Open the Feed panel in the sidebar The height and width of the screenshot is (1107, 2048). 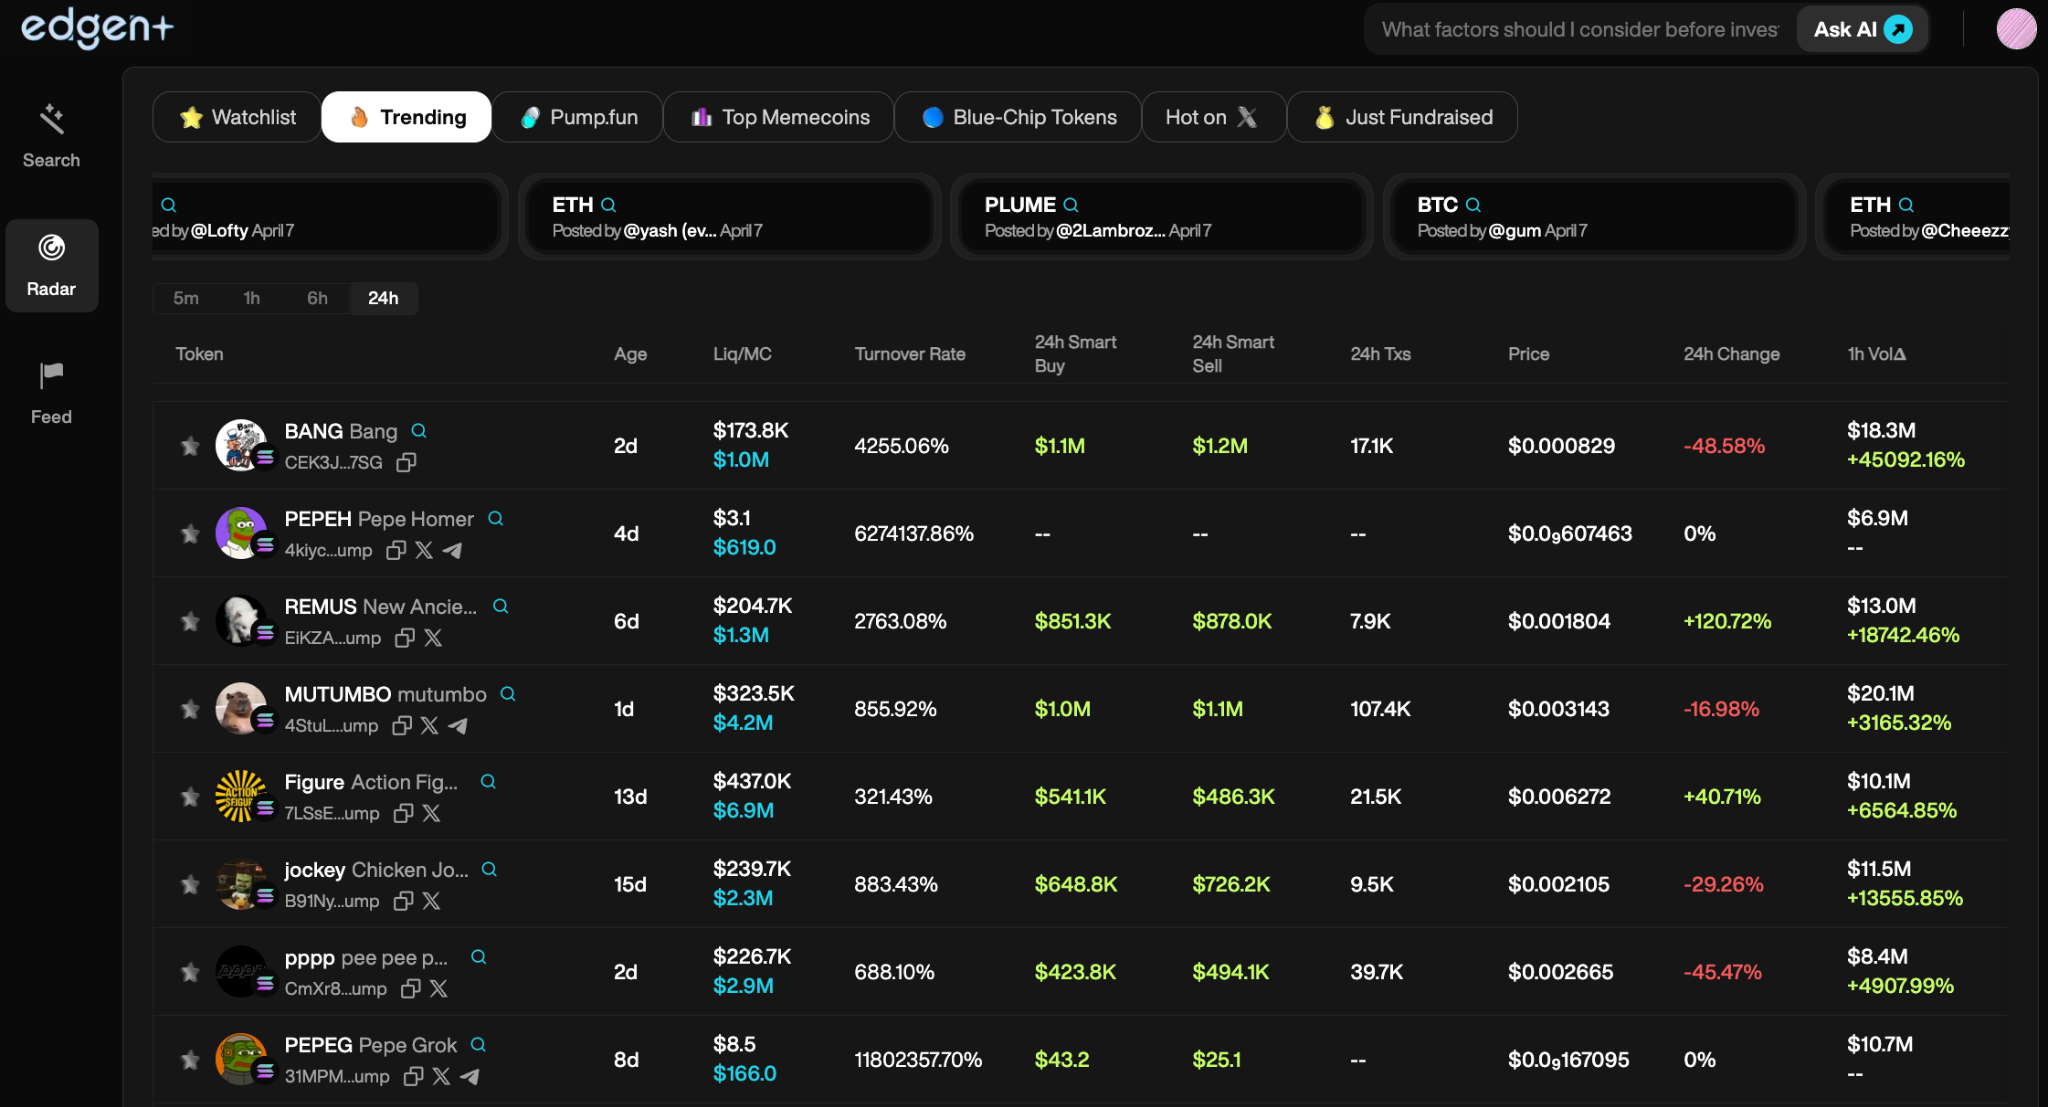pyautogui.click(x=51, y=392)
